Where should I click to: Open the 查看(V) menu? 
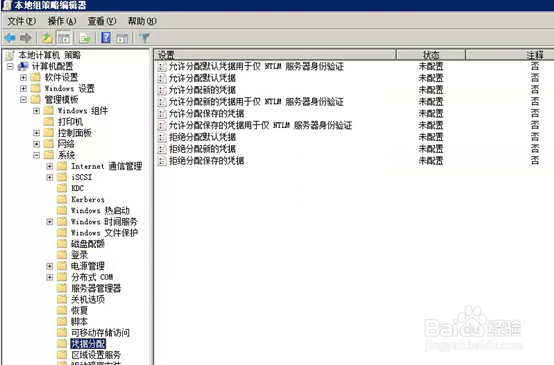(102, 21)
